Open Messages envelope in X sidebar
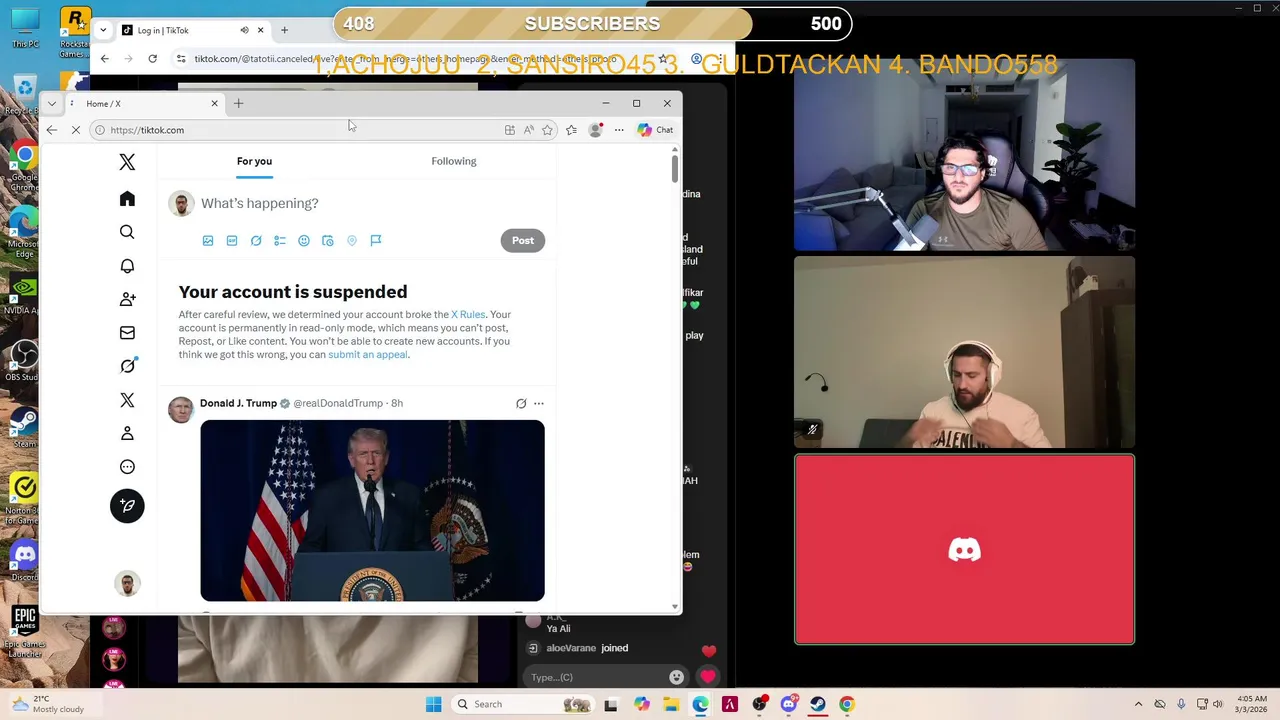The image size is (1280, 720). (127, 333)
